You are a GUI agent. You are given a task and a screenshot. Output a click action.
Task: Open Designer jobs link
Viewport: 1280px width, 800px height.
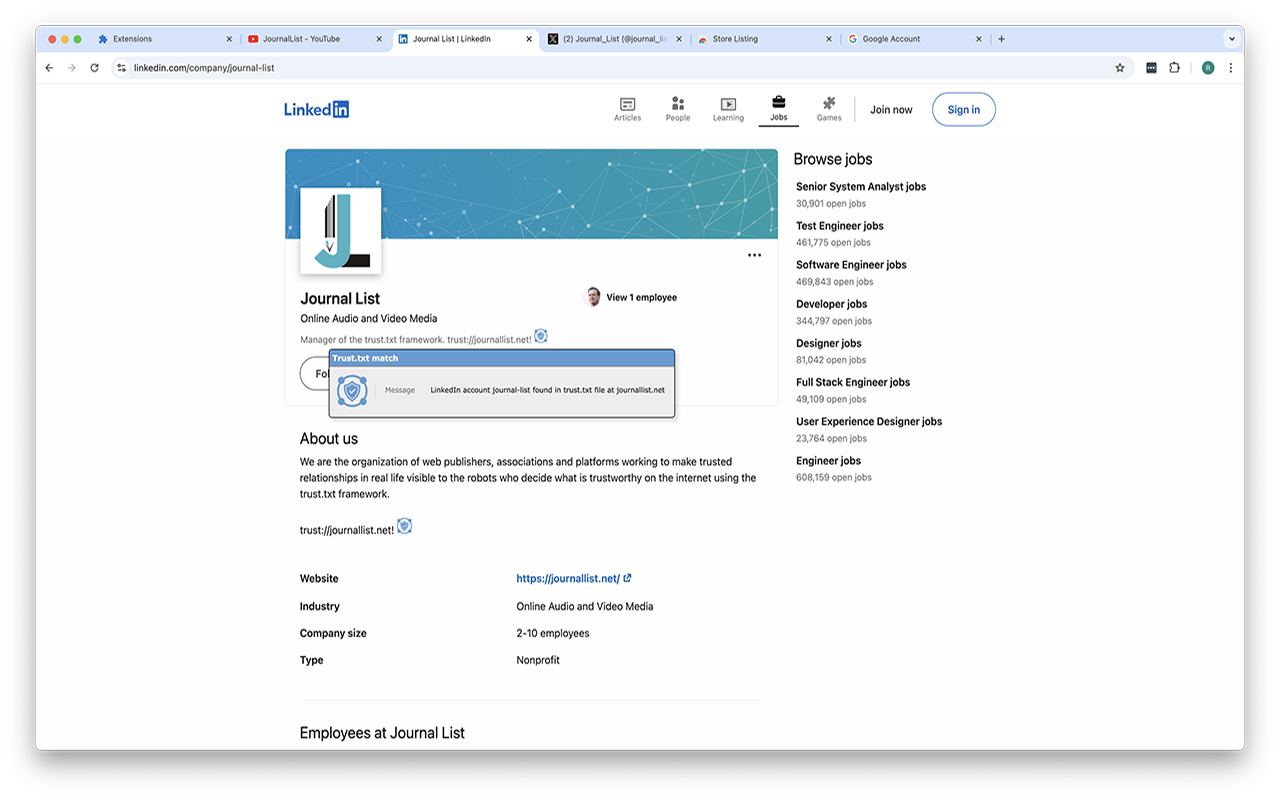[831, 343]
